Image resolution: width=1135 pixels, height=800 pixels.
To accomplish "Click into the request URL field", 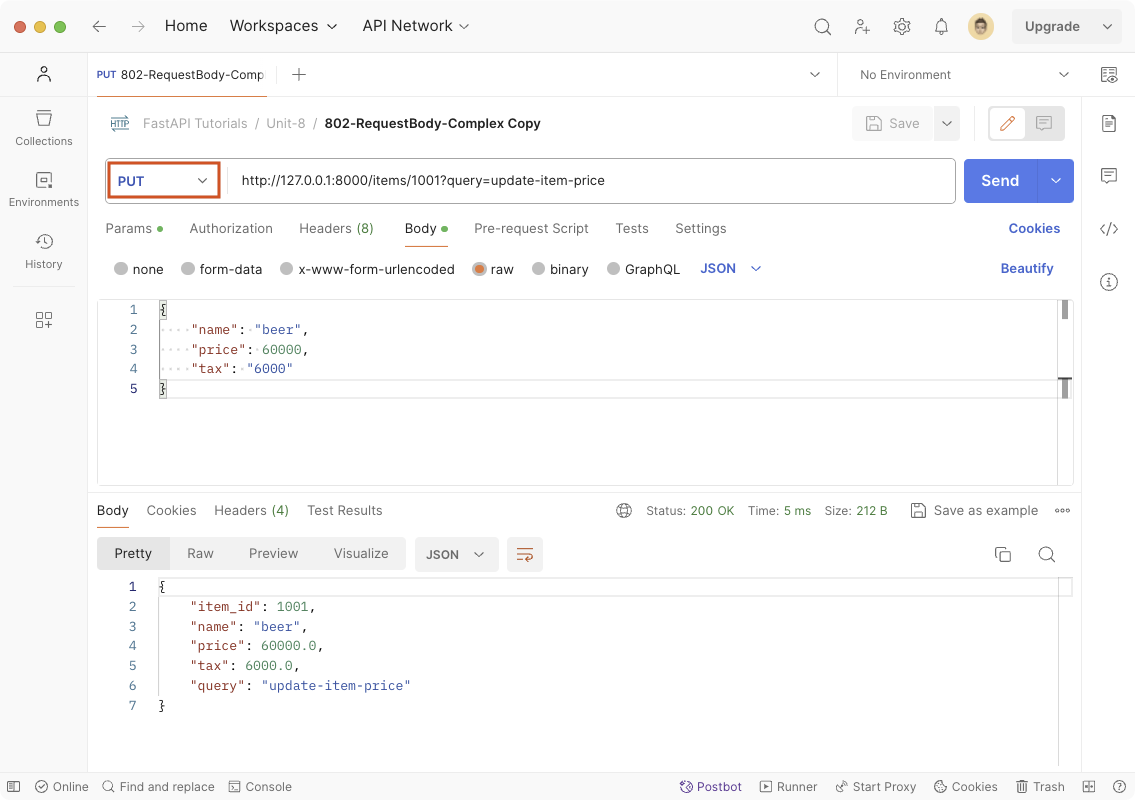I will click(590, 181).
